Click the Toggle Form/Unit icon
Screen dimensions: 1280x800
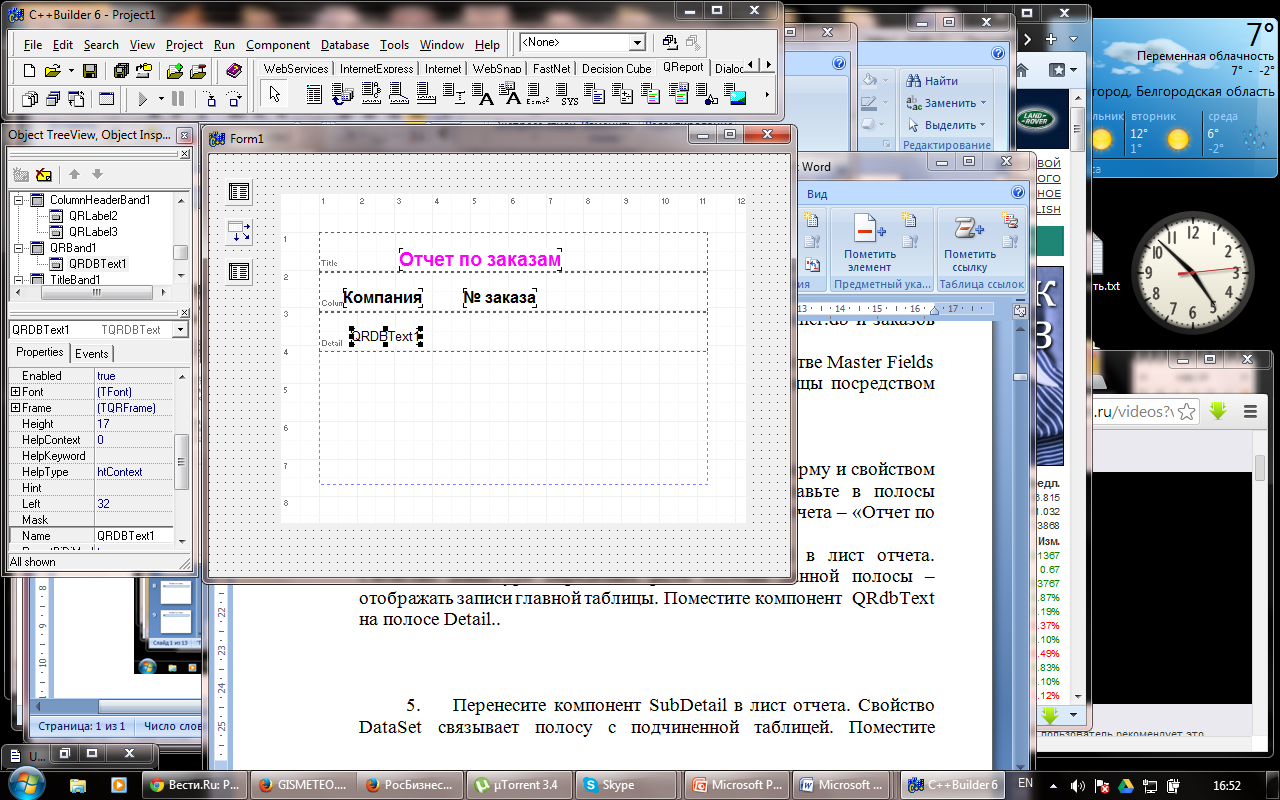click(76, 99)
